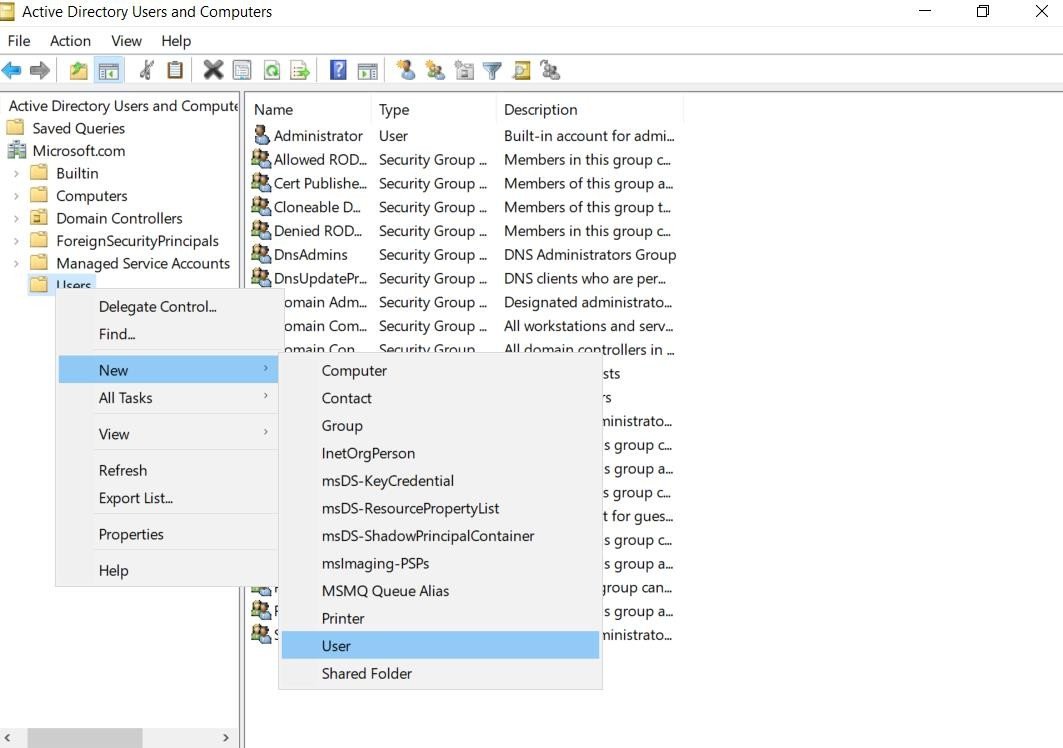Select the Allowed RODC row
The image size is (1063, 748).
coord(464,159)
